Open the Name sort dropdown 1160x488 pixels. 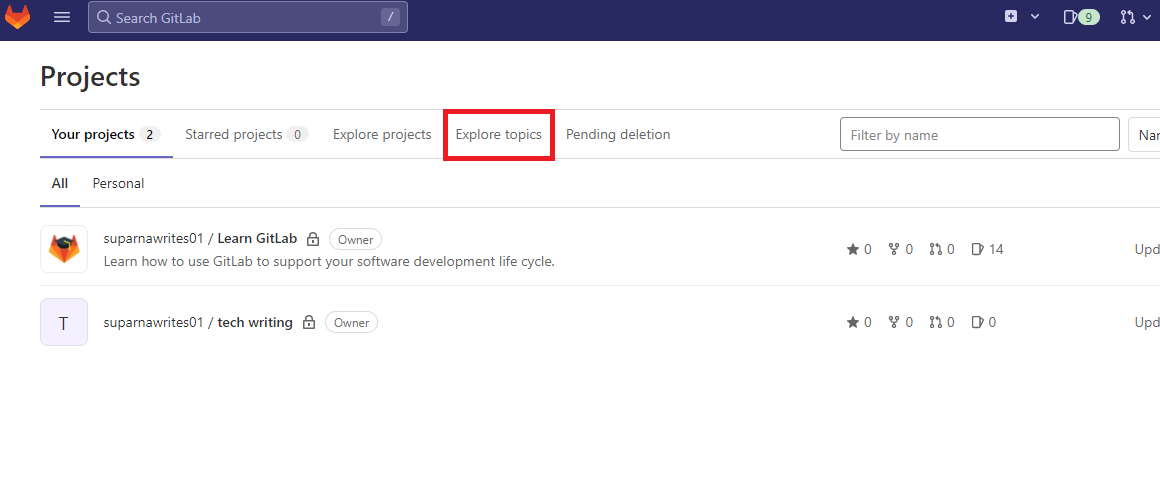(1144, 135)
